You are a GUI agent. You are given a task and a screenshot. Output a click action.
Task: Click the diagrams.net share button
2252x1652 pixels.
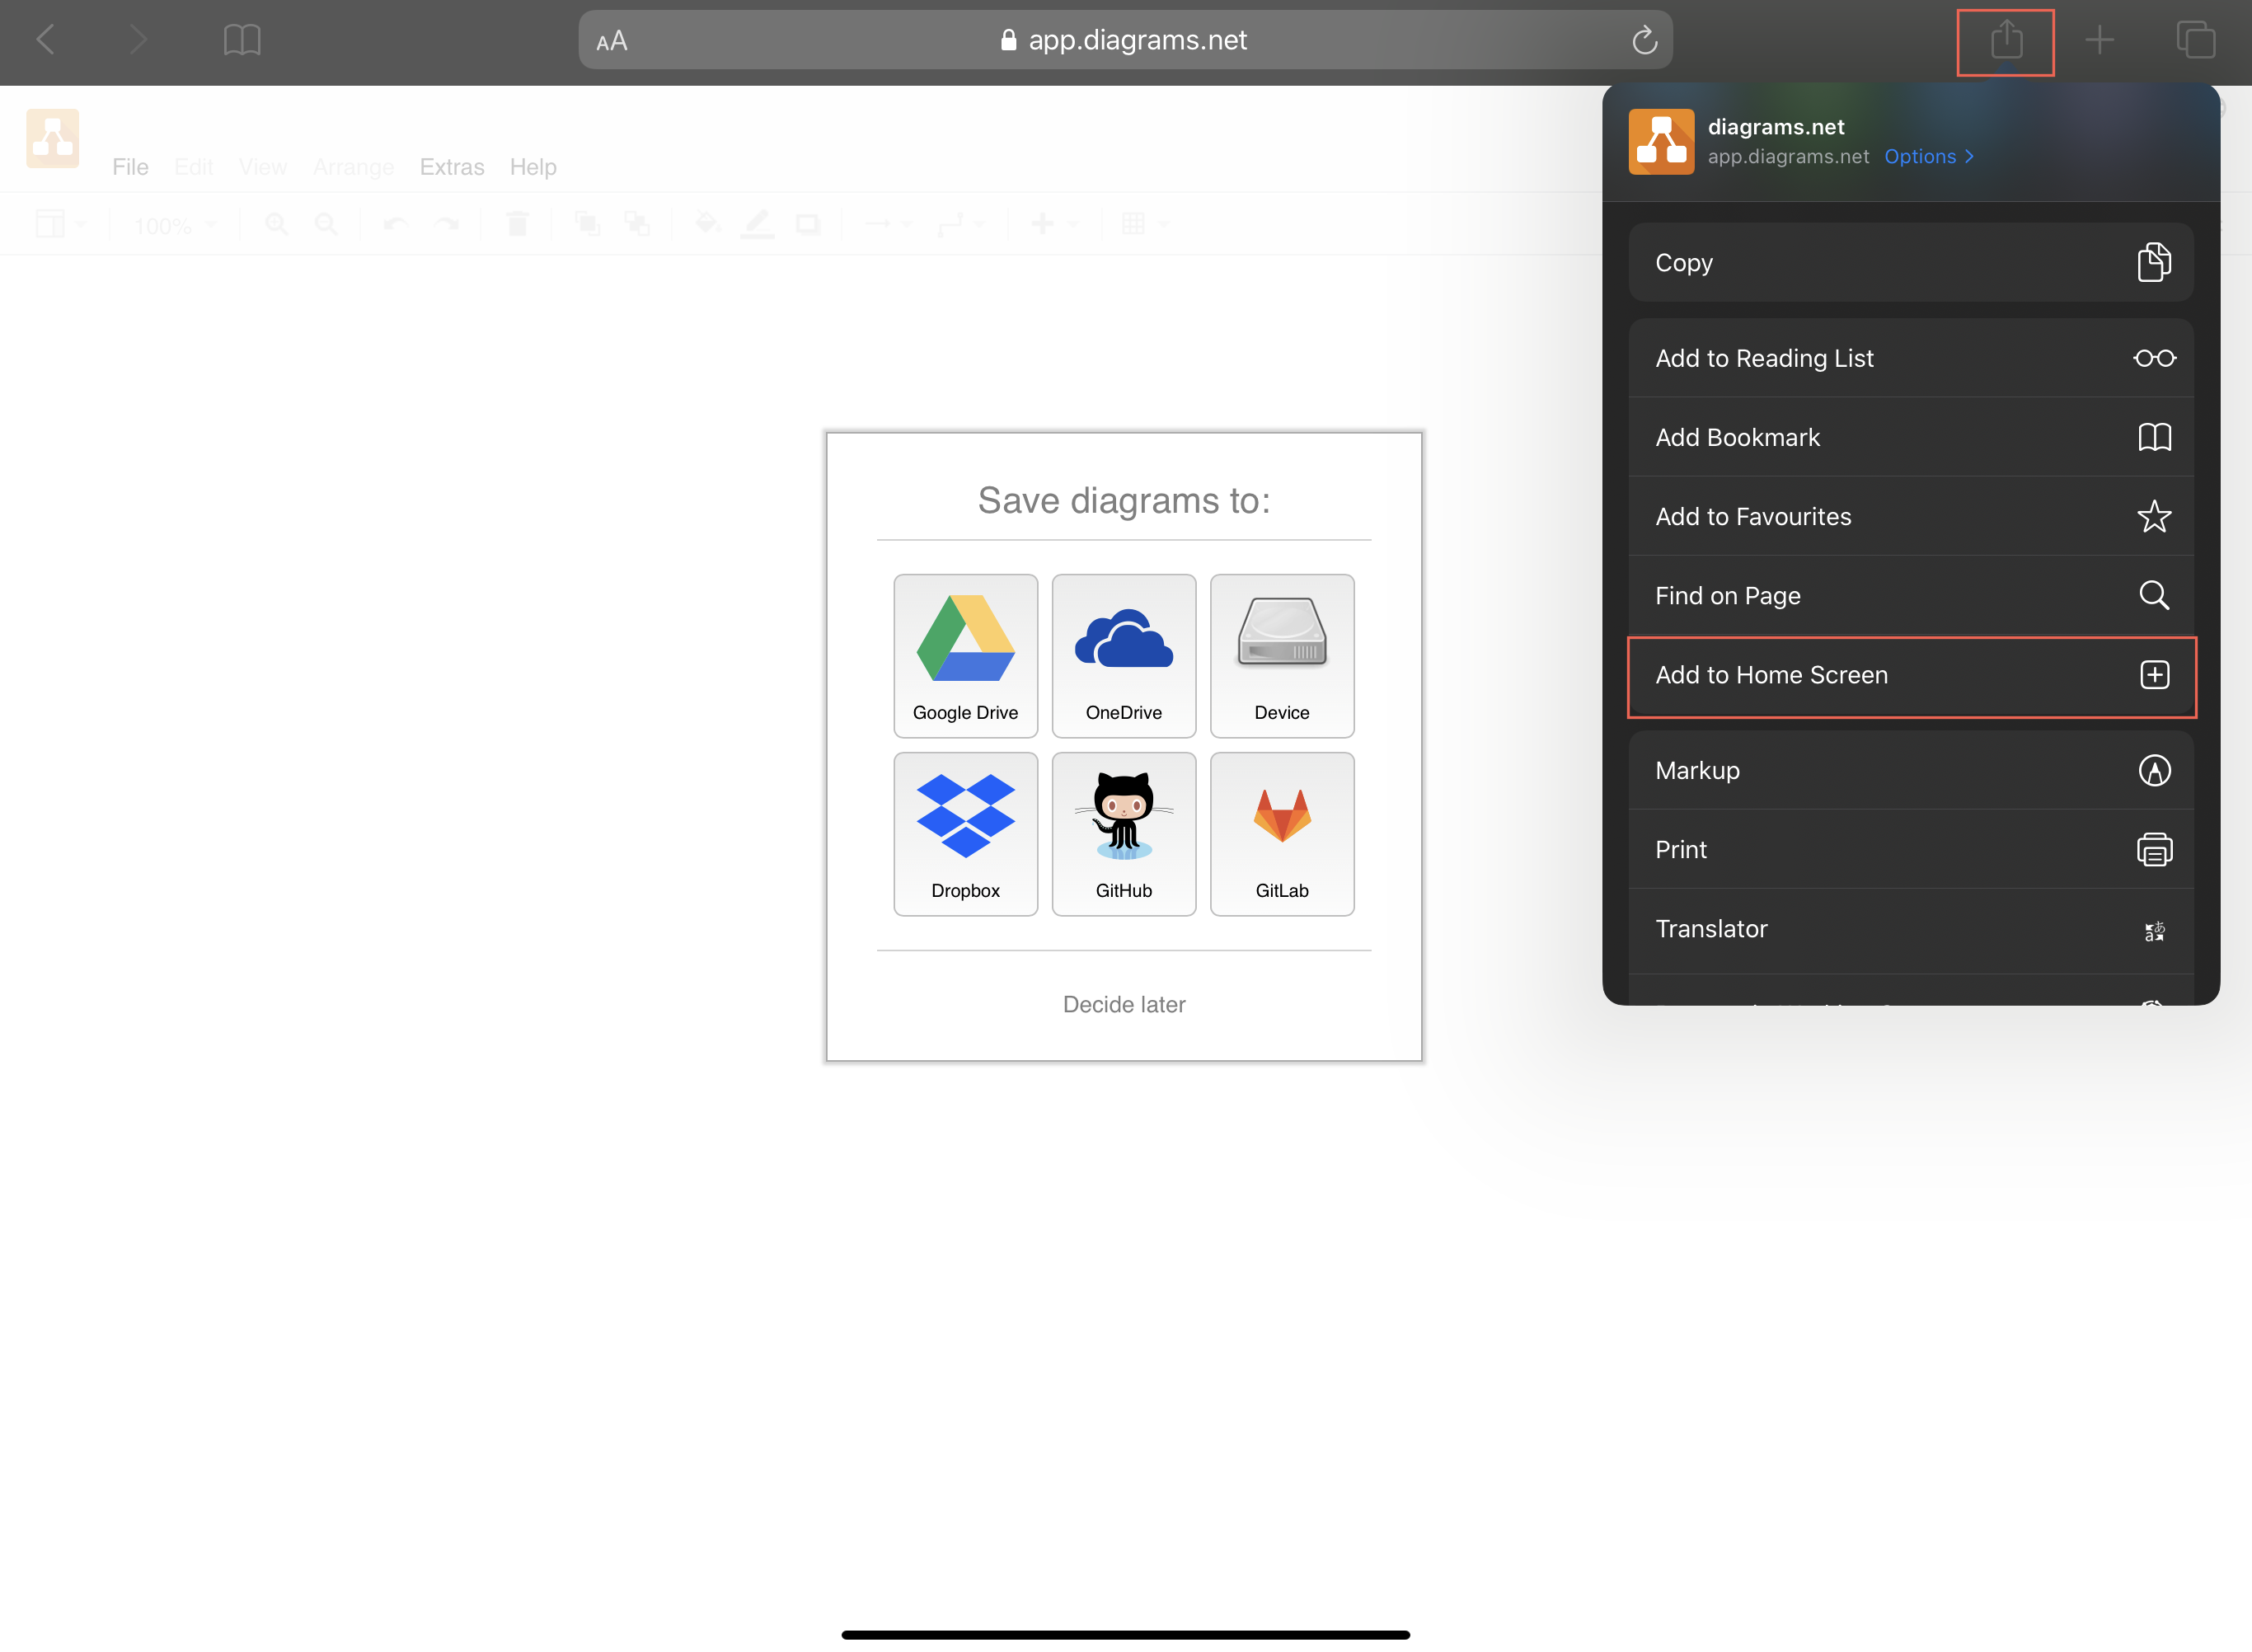(x=2006, y=40)
